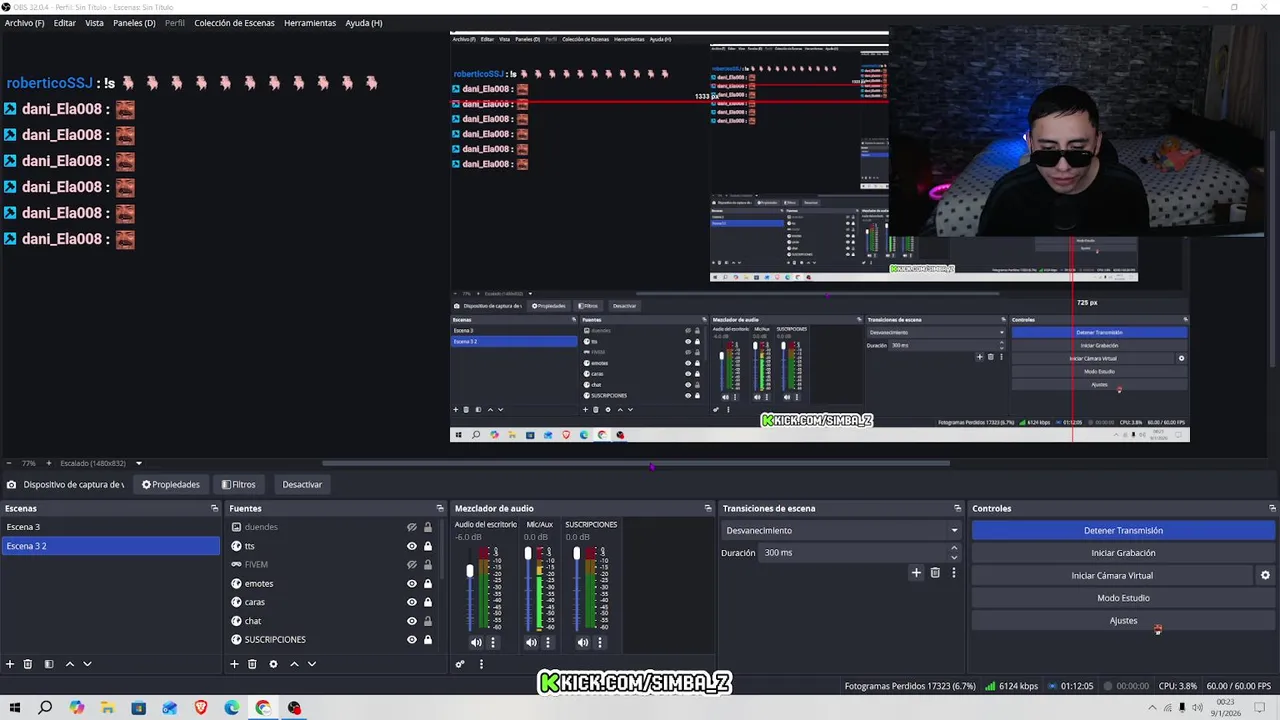1280x720 pixels.
Task: Open the Filtros button
Action: [239, 485]
